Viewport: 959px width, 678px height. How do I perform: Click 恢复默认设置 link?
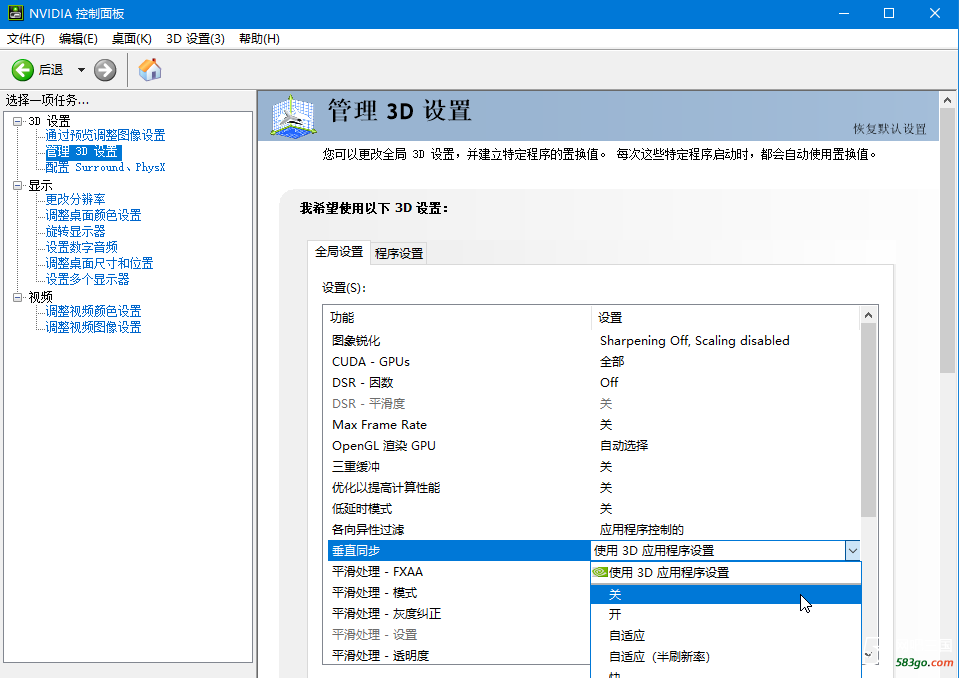(889, 129)
